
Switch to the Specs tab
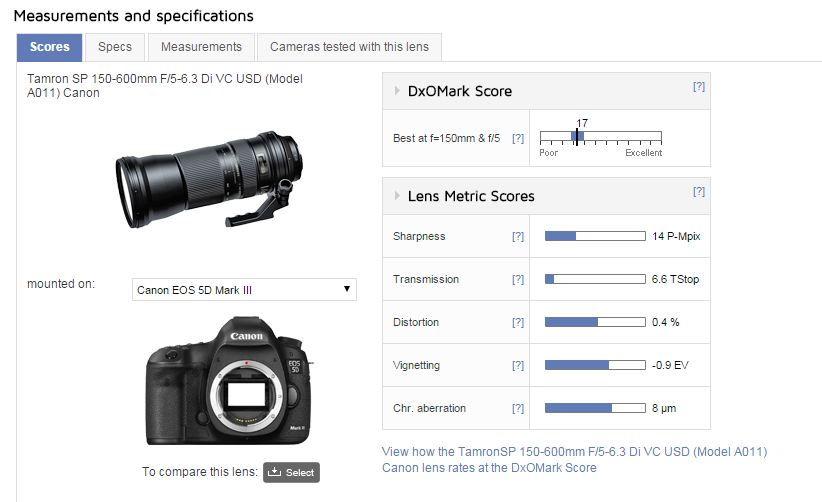coord(115,47)
